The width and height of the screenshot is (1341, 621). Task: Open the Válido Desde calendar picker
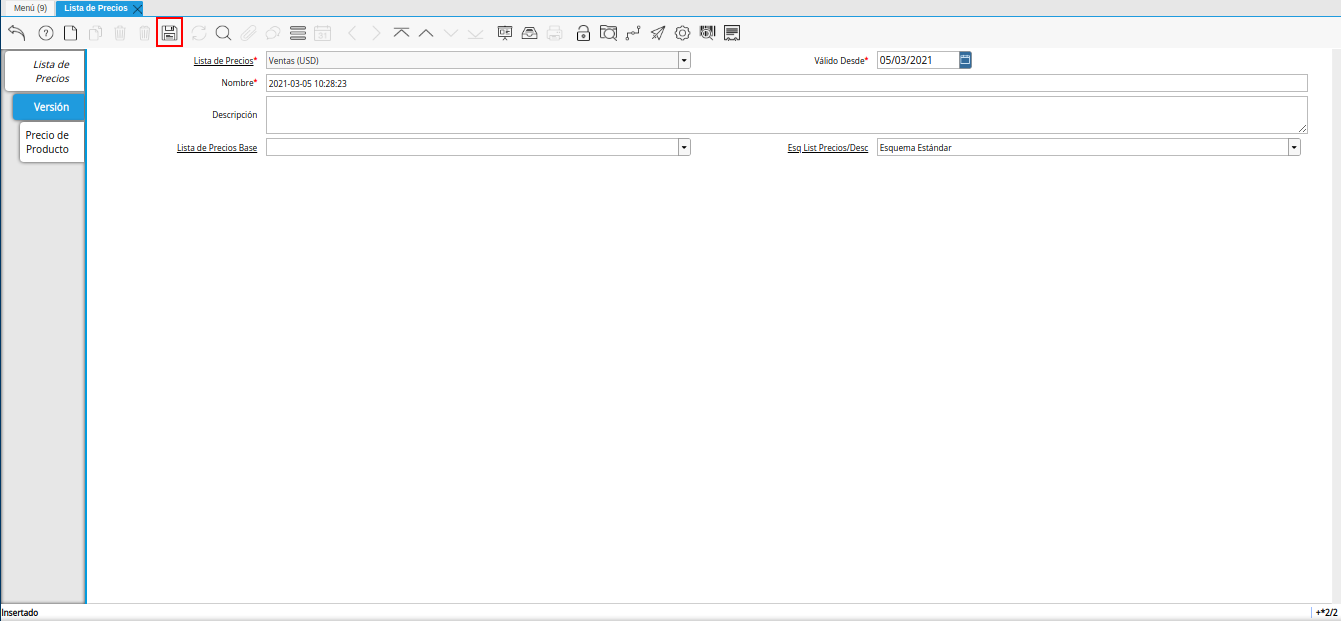click(x=965, y=60)
